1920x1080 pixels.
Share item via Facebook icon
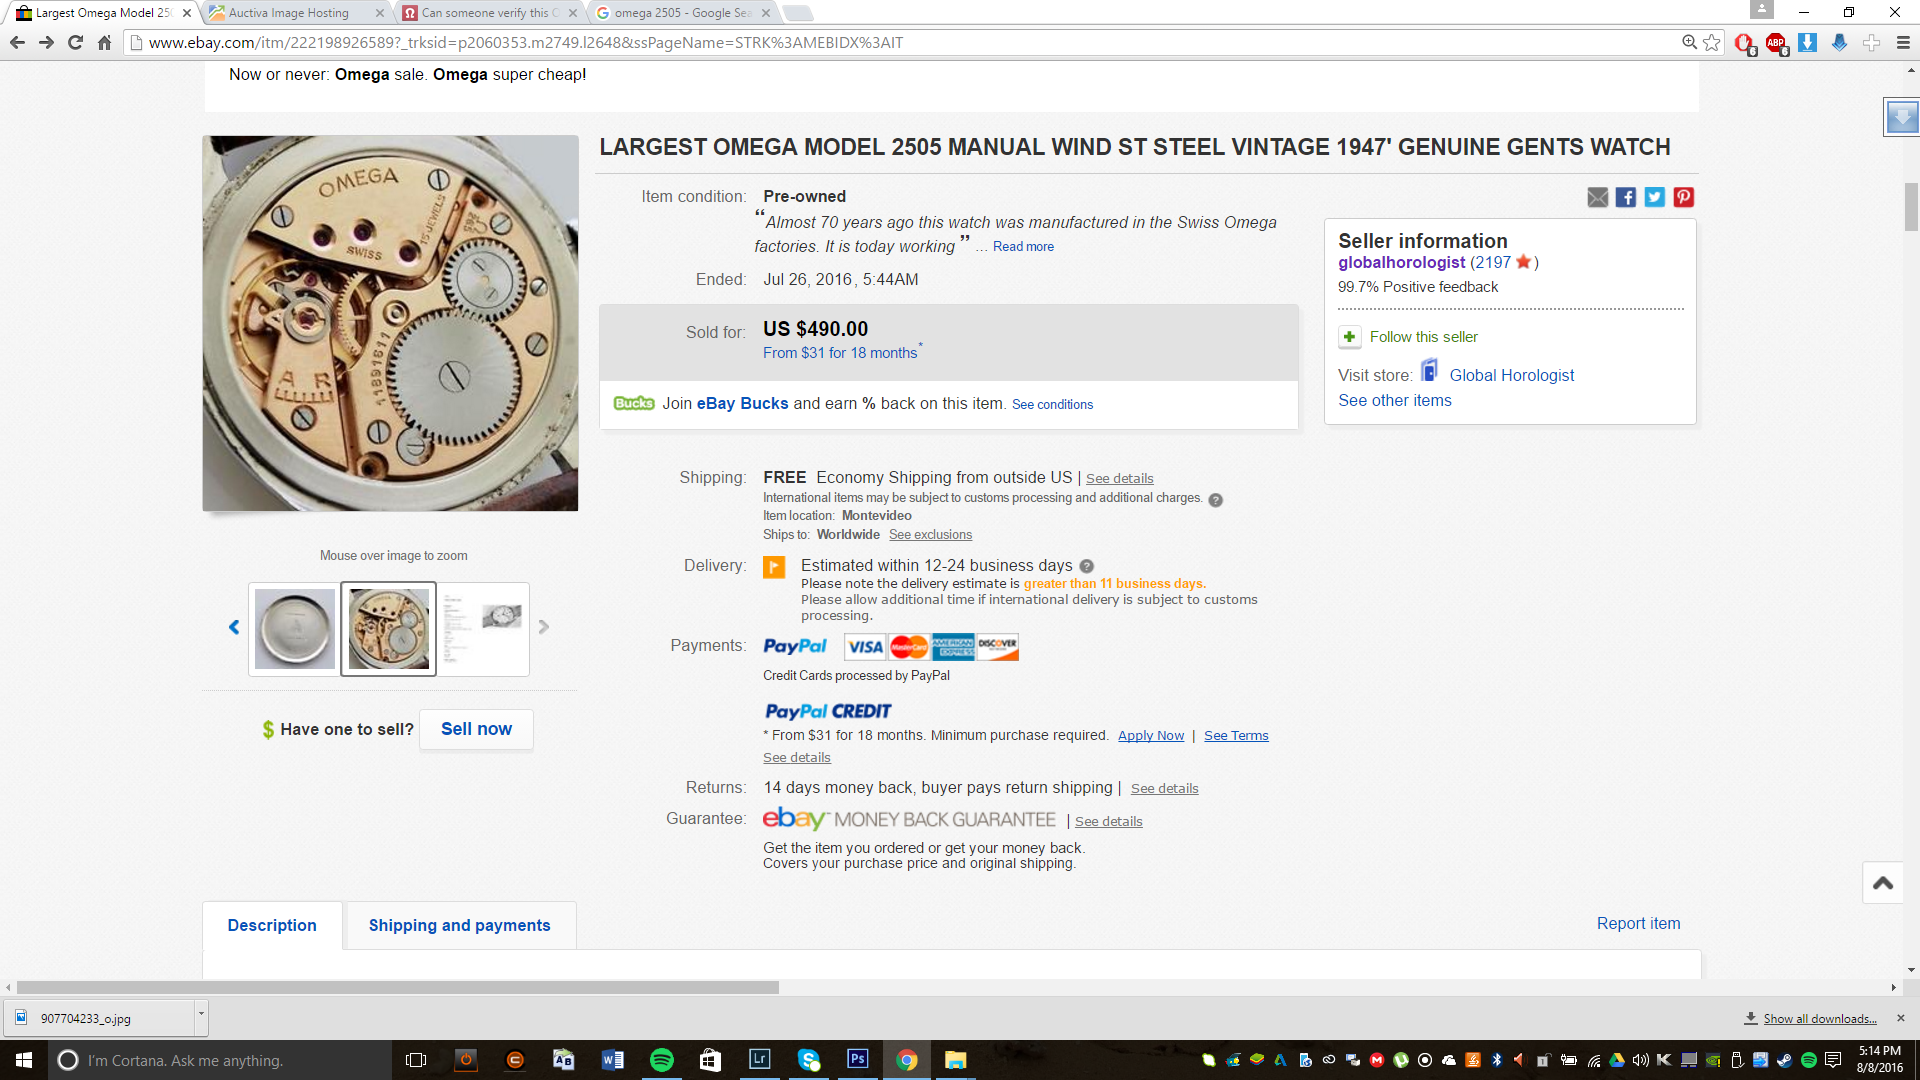(x=1626, y=197)
